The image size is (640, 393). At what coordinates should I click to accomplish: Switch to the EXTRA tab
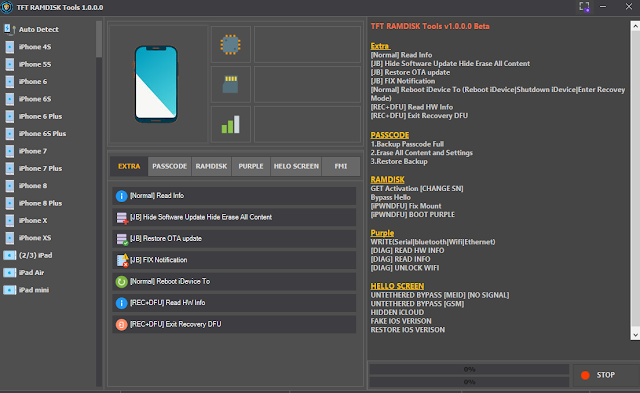(129, 167)
